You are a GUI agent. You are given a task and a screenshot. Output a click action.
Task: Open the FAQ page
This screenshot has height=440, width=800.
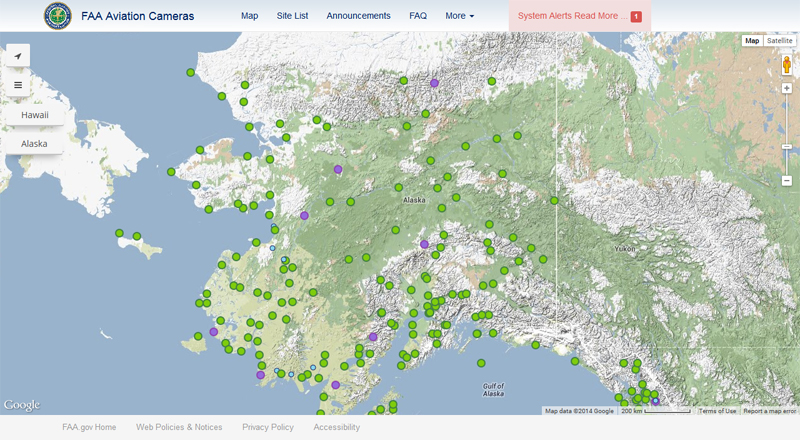point(418,16)
